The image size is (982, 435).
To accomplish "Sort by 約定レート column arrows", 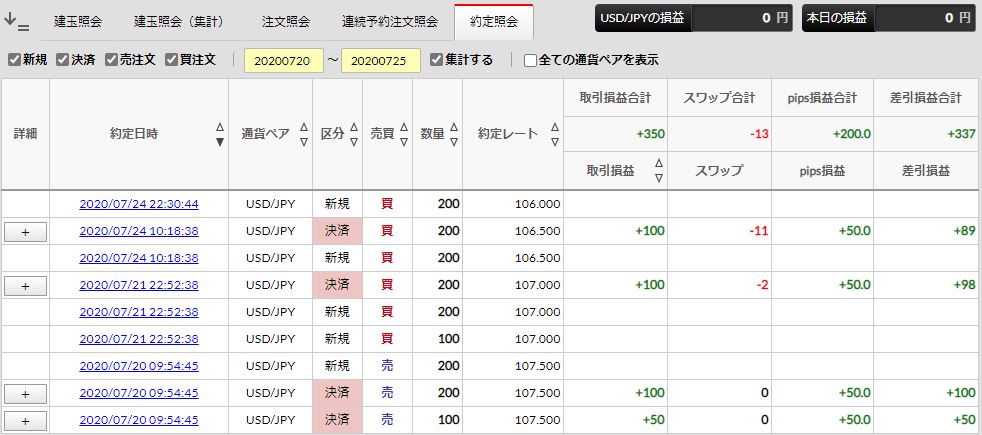I will (x=555, y=134).
